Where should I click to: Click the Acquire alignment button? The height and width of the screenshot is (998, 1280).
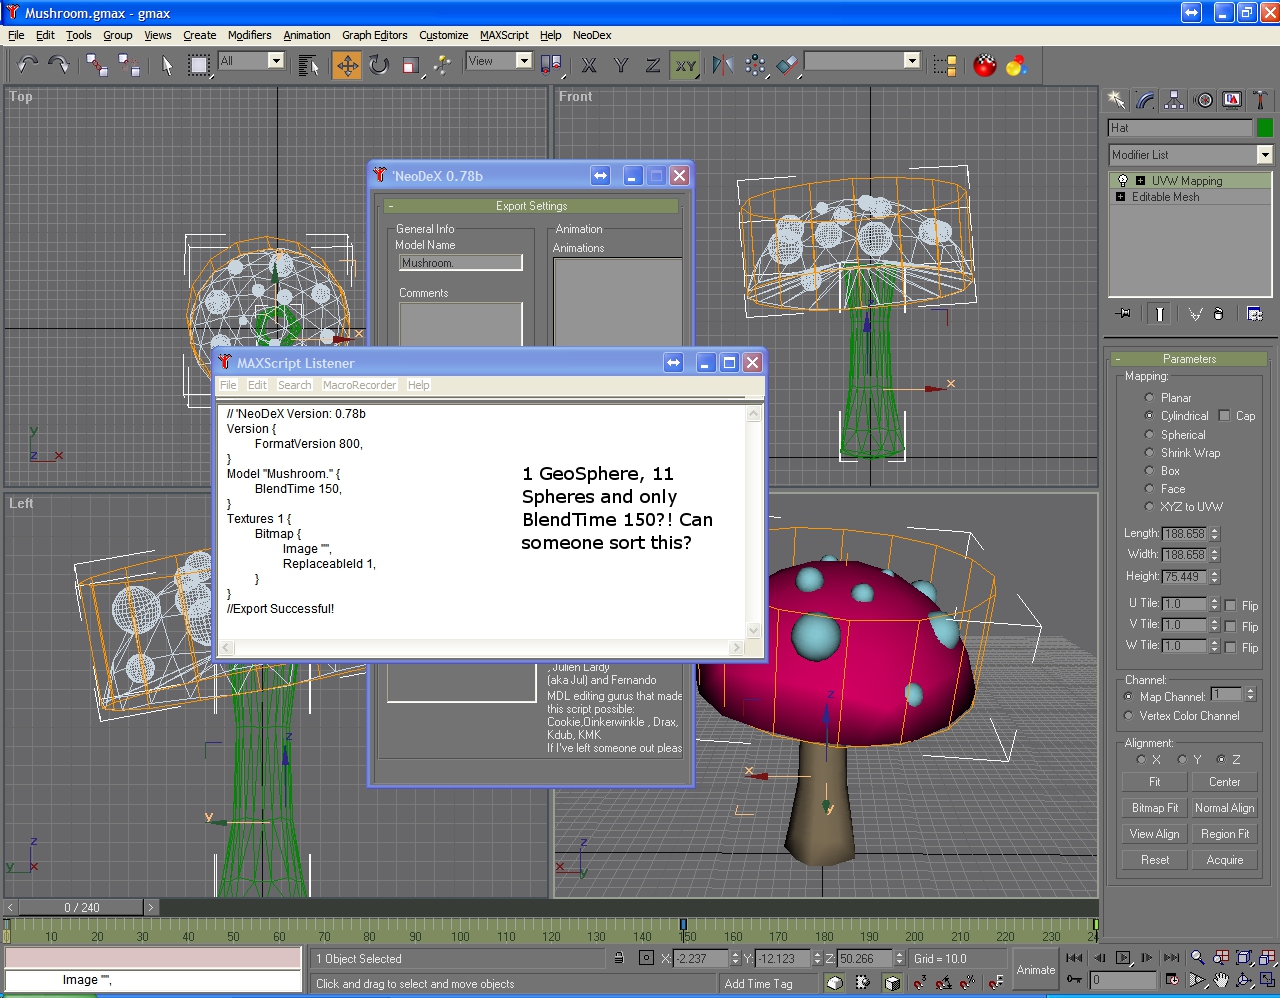tap(1225, 860)
